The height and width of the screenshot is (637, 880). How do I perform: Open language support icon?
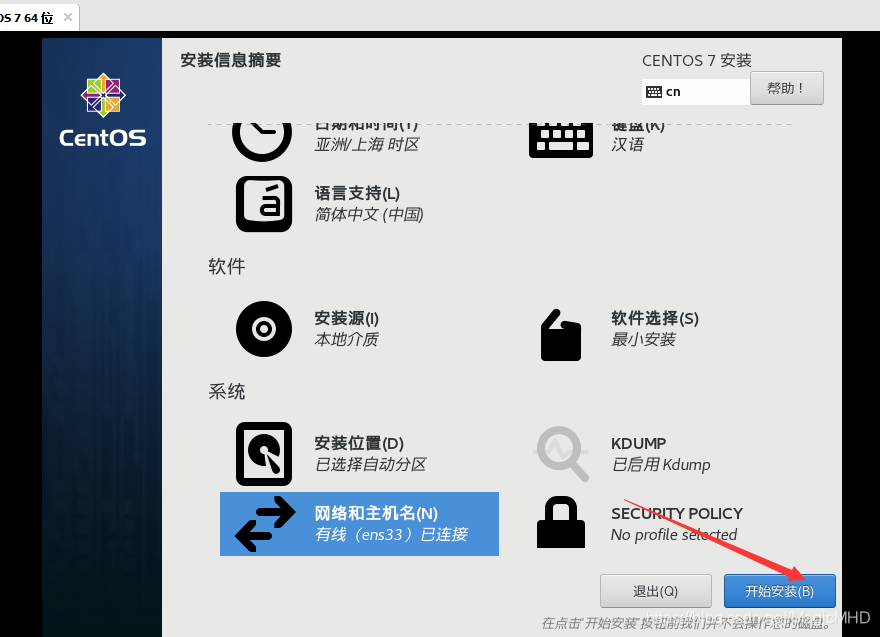[x=264, y=204]
